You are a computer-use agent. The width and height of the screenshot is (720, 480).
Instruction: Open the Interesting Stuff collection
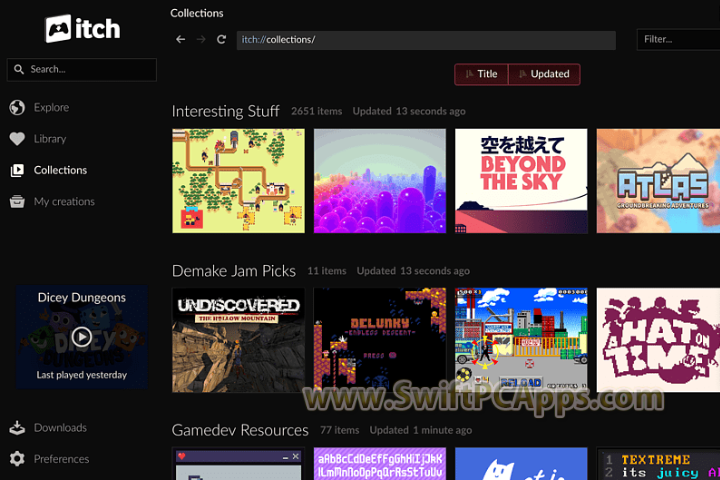225,111
